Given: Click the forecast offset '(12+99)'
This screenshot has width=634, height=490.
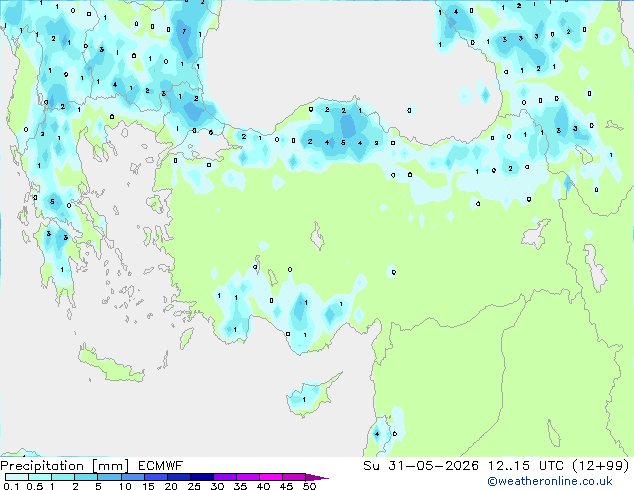Looking at the screenshot, I should tap(601, 466).
